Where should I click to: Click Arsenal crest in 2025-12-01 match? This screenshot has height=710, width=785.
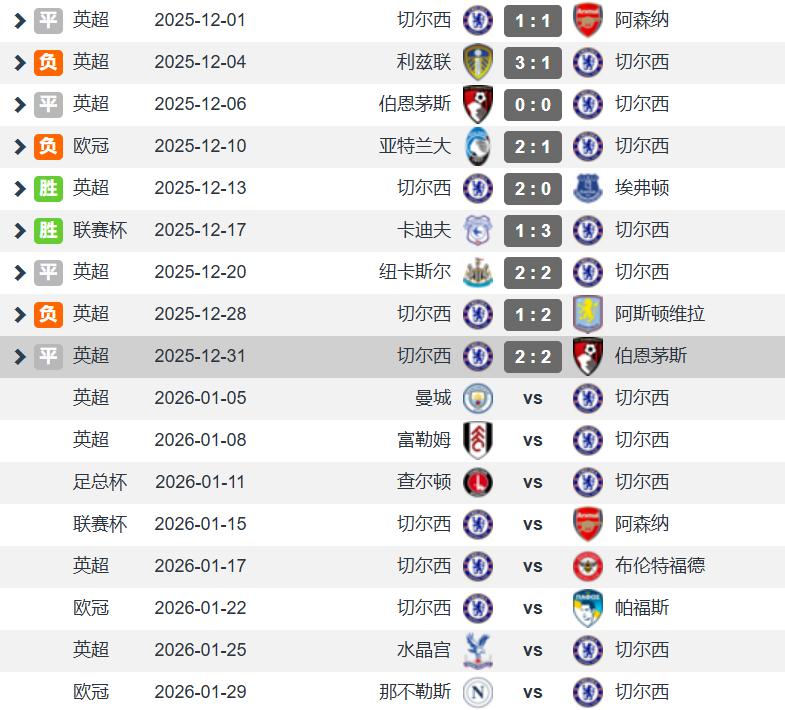point(588,20)
